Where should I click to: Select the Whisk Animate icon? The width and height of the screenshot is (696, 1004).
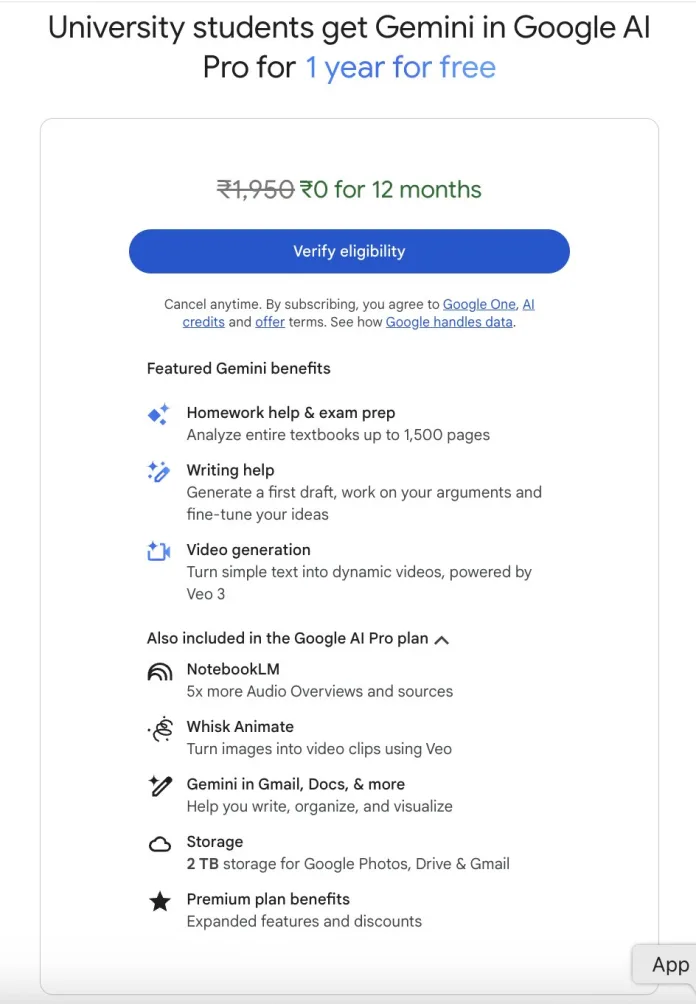point(160,731)
